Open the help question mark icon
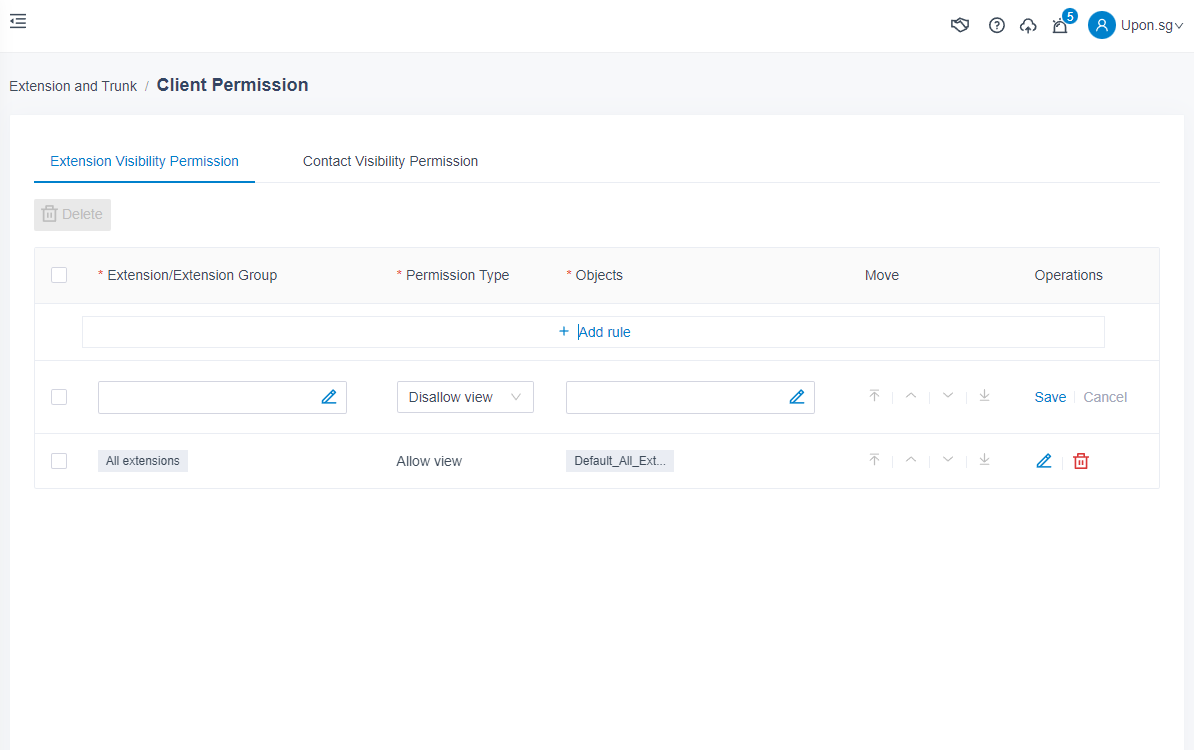Viewport: 1194px width, 750px height. tap(996, 26)
